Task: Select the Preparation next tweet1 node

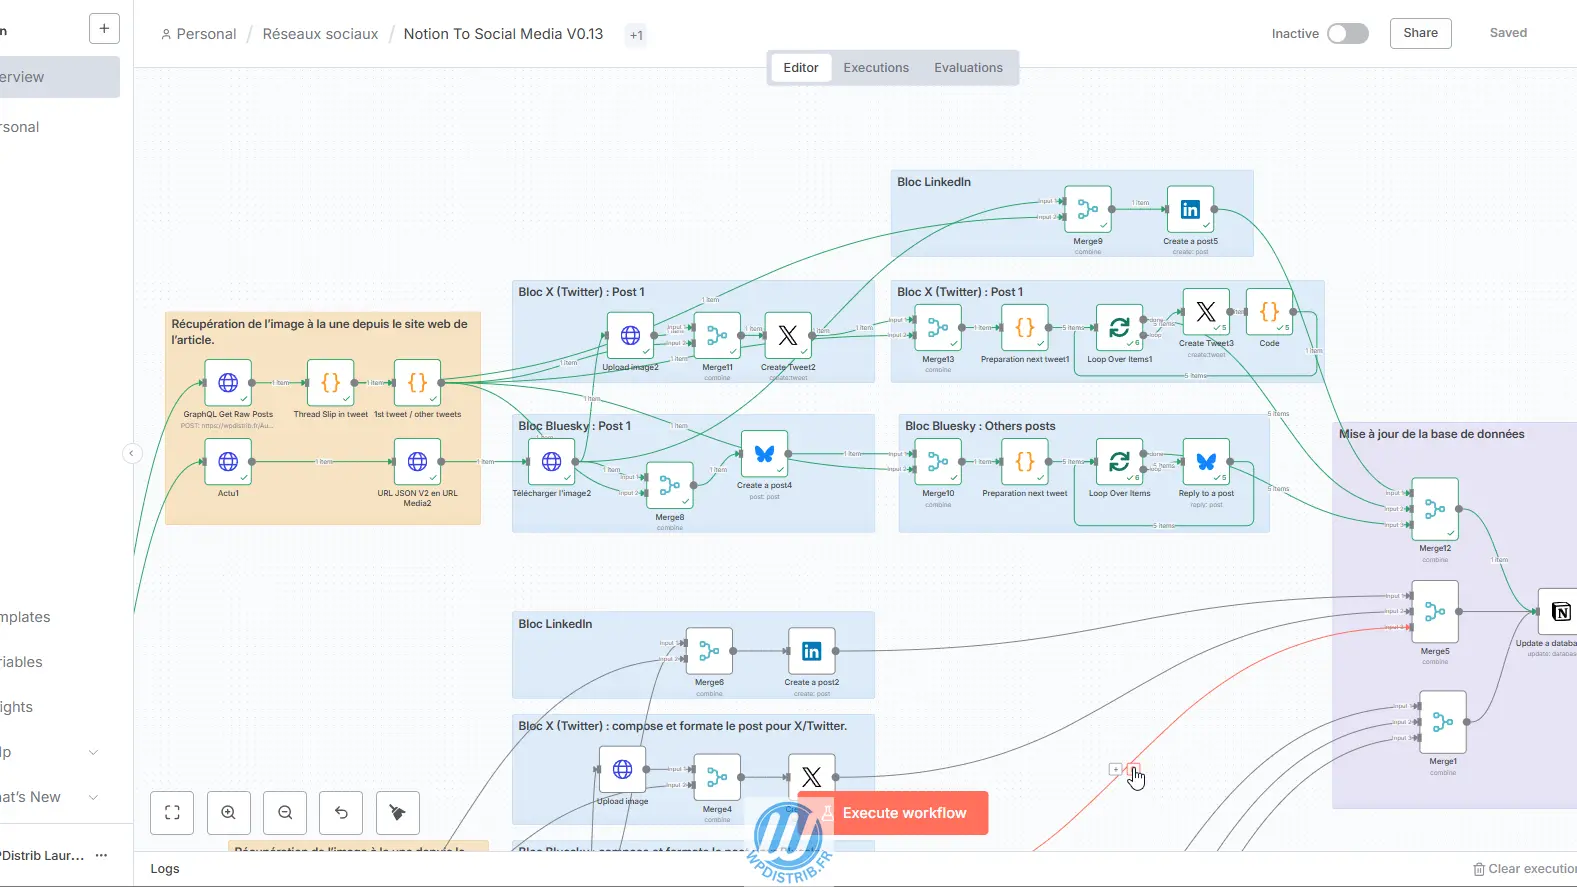Action: click(1025, 327)
